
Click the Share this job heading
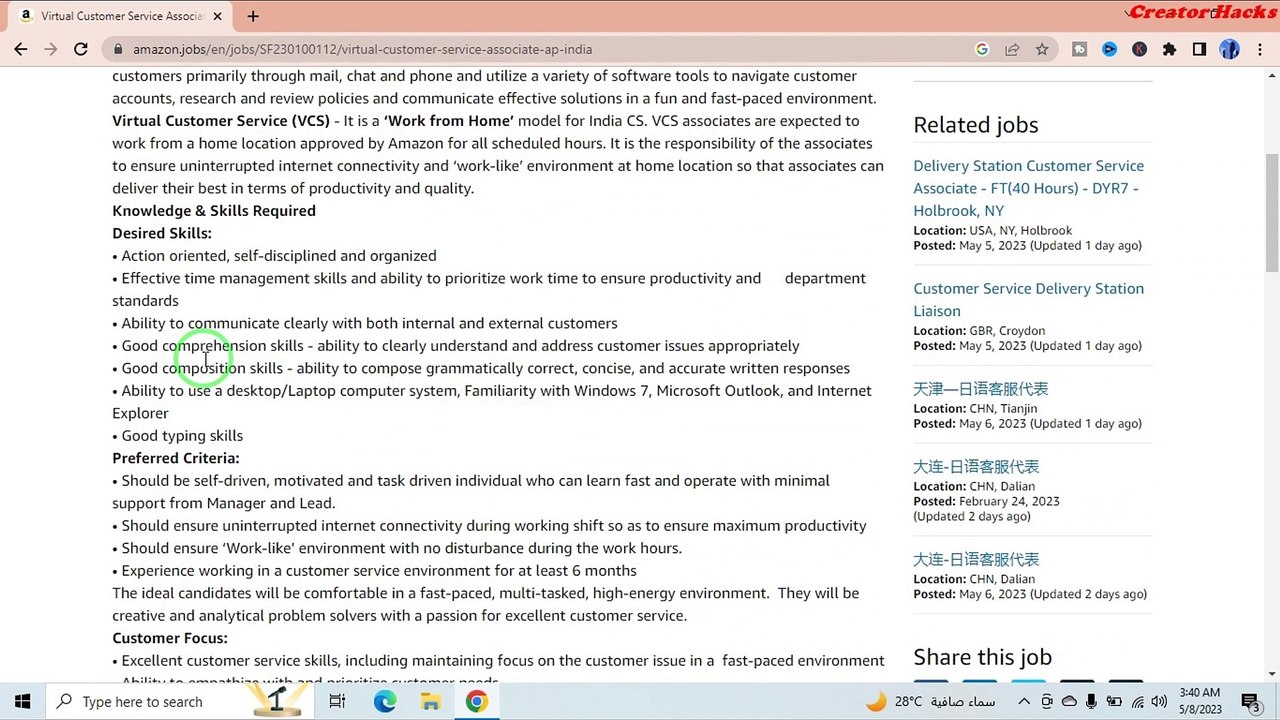coord(982,657)
